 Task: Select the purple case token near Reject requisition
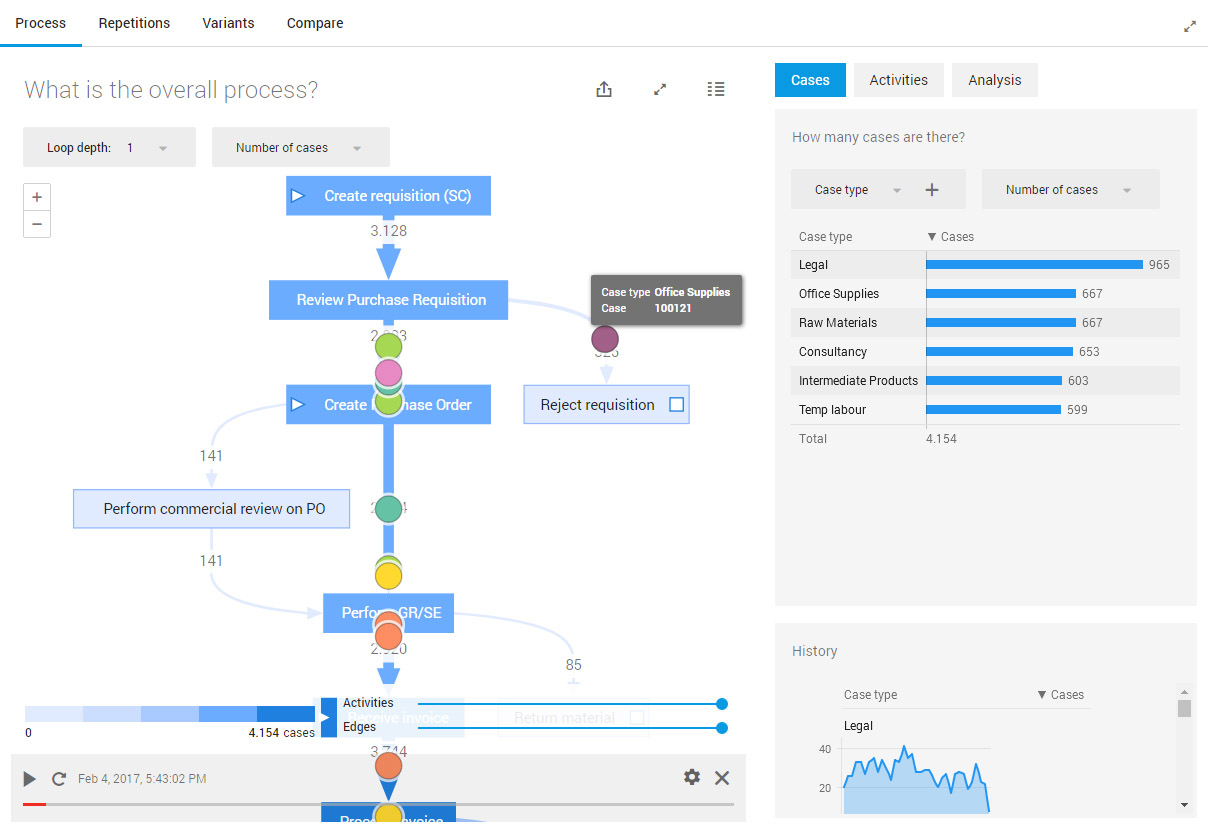click(x=605, y=339)
